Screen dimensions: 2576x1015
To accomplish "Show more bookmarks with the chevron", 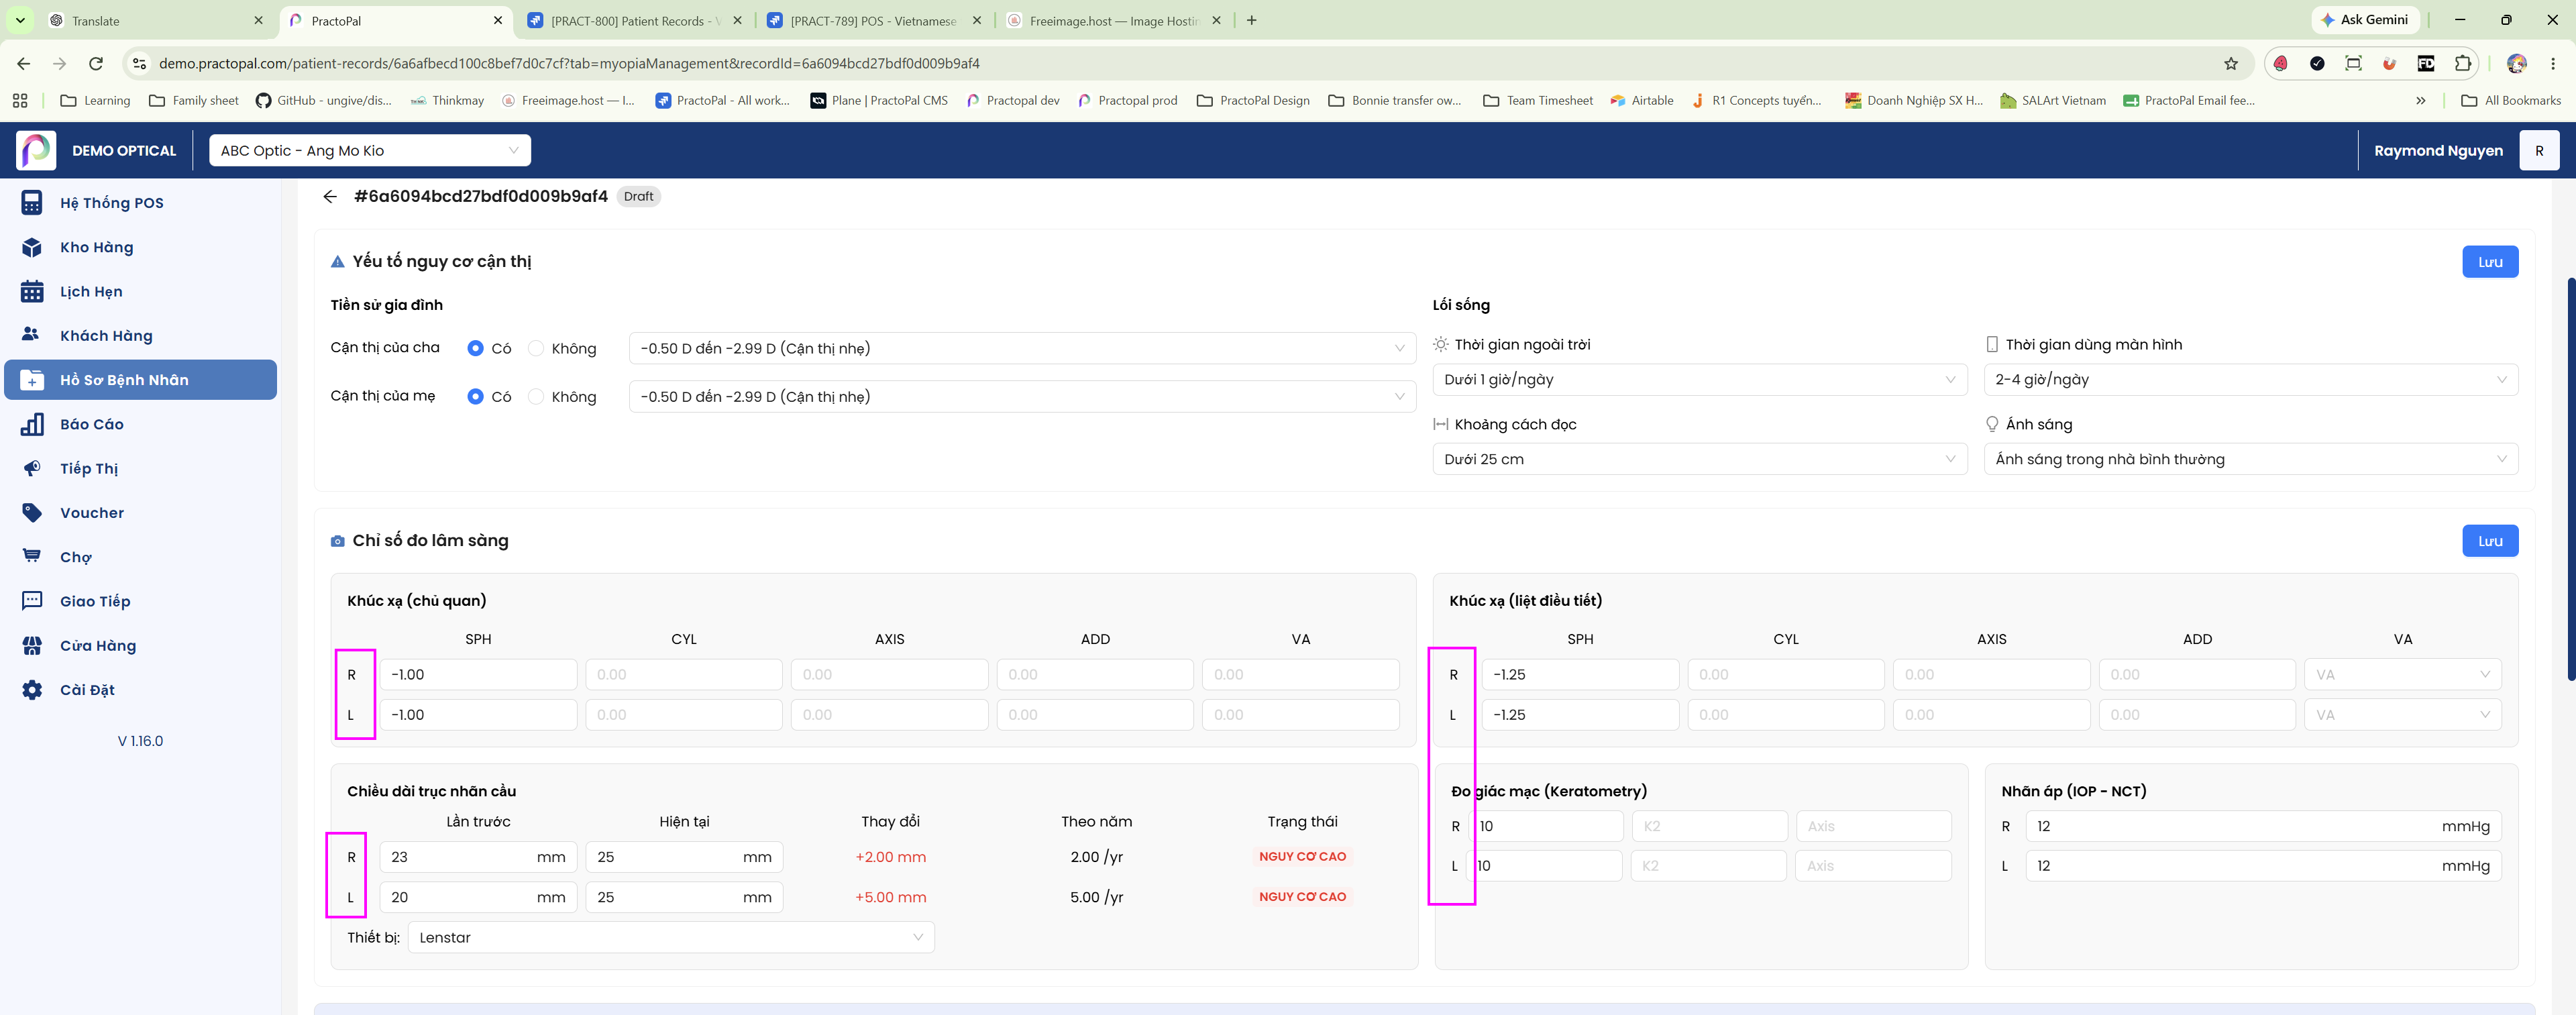I will [x=2420, y=100].
